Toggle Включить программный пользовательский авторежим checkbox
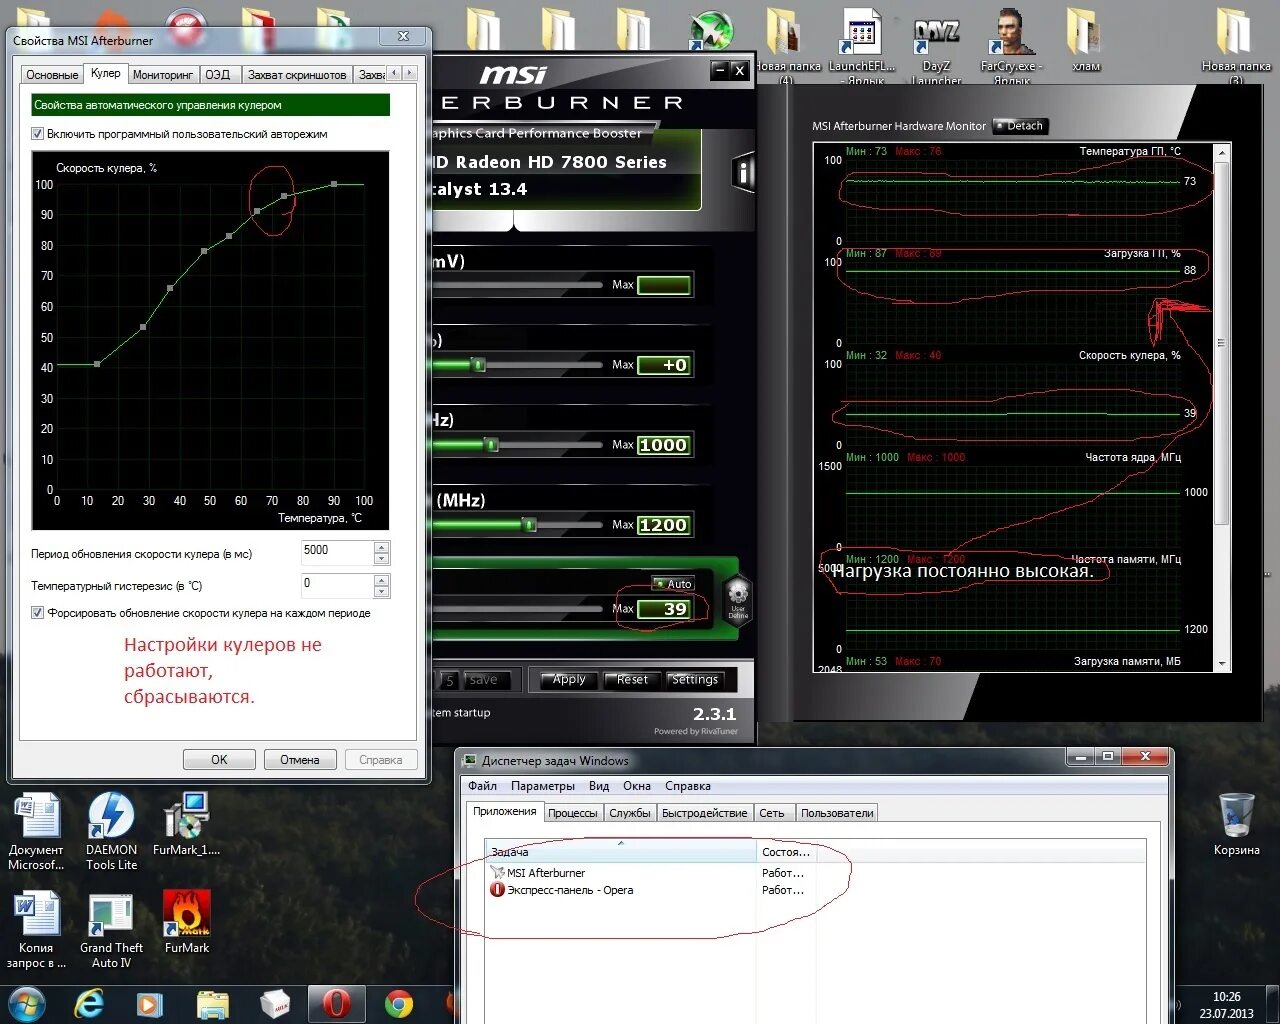The image size is (1280, 1024). 38,134
